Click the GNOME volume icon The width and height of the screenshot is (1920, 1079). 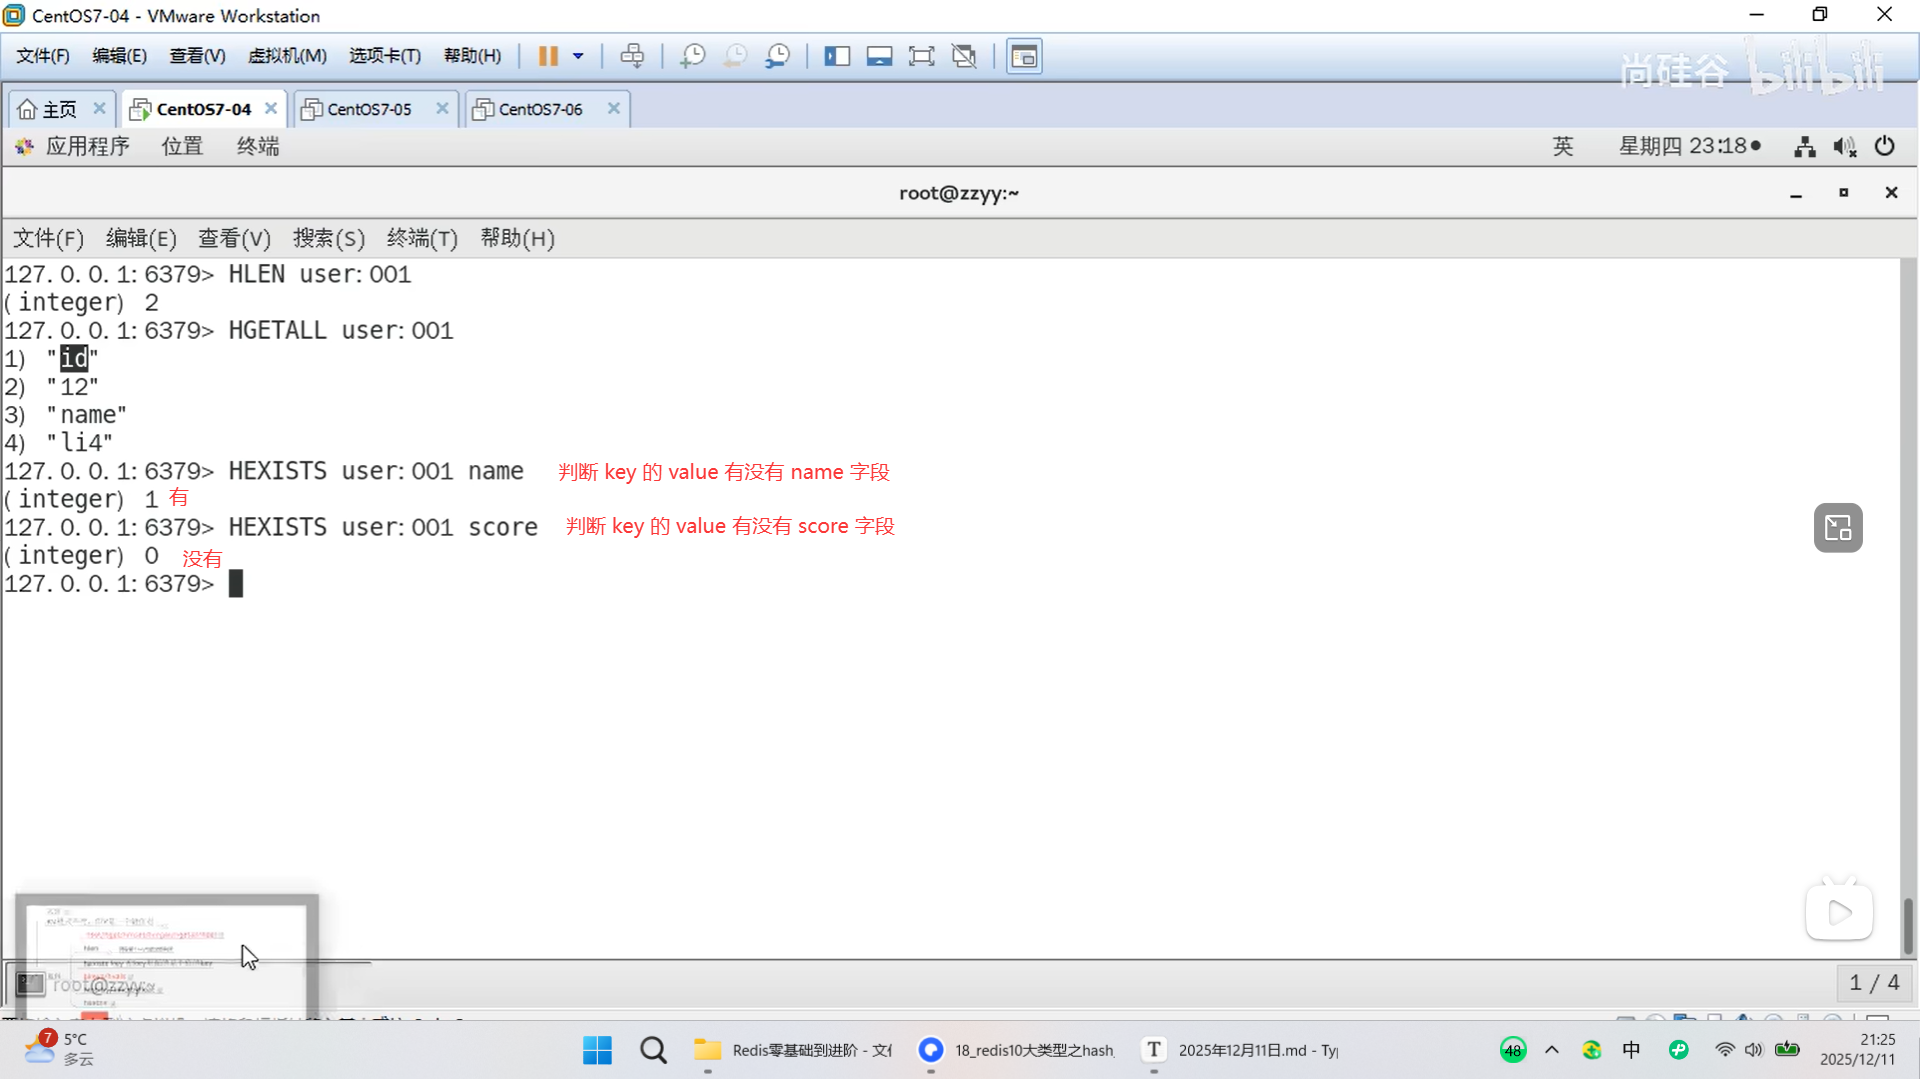tap(1845, 147)
